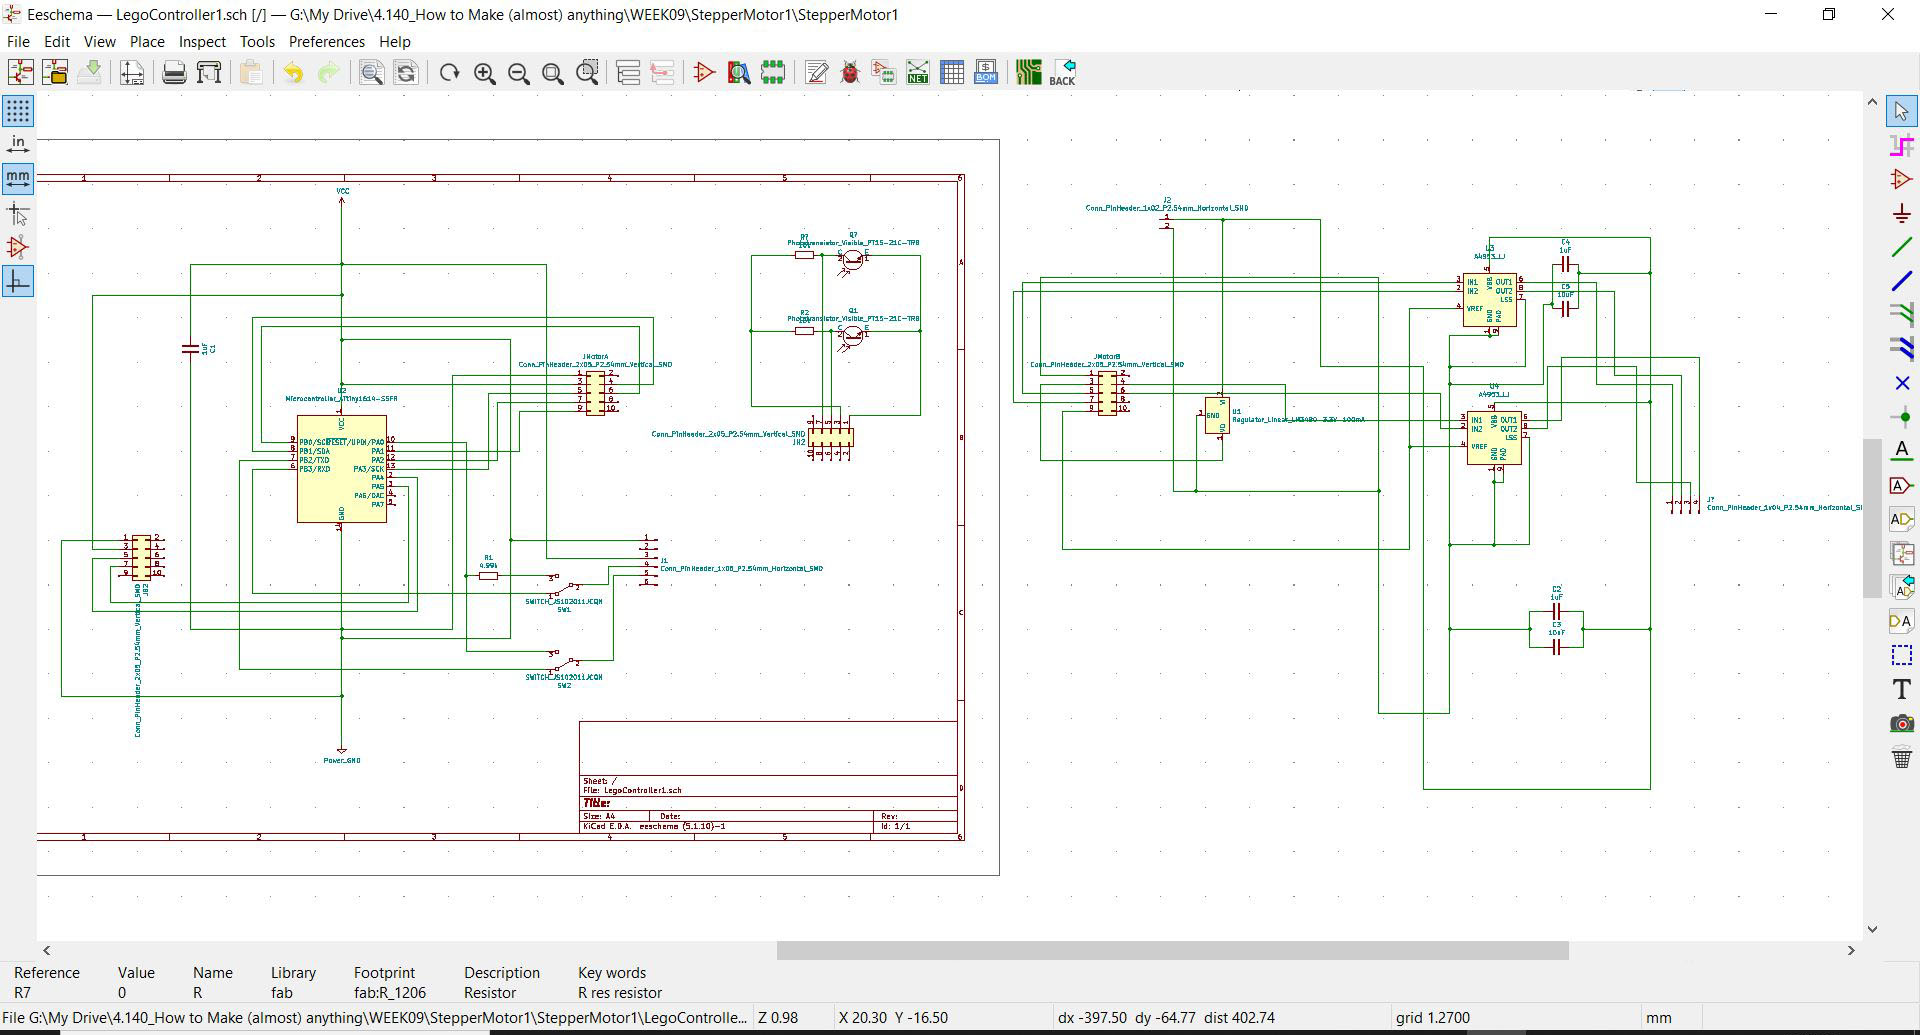1920x1035 pixels.
Task: Select the Place symbol tool
Action: 1901,179
